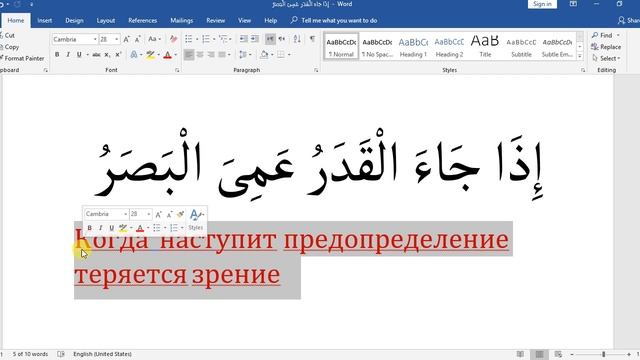Screen dimensions: 640x360
Task: Apply borders to the paragraph
Action: coord(281,54)
